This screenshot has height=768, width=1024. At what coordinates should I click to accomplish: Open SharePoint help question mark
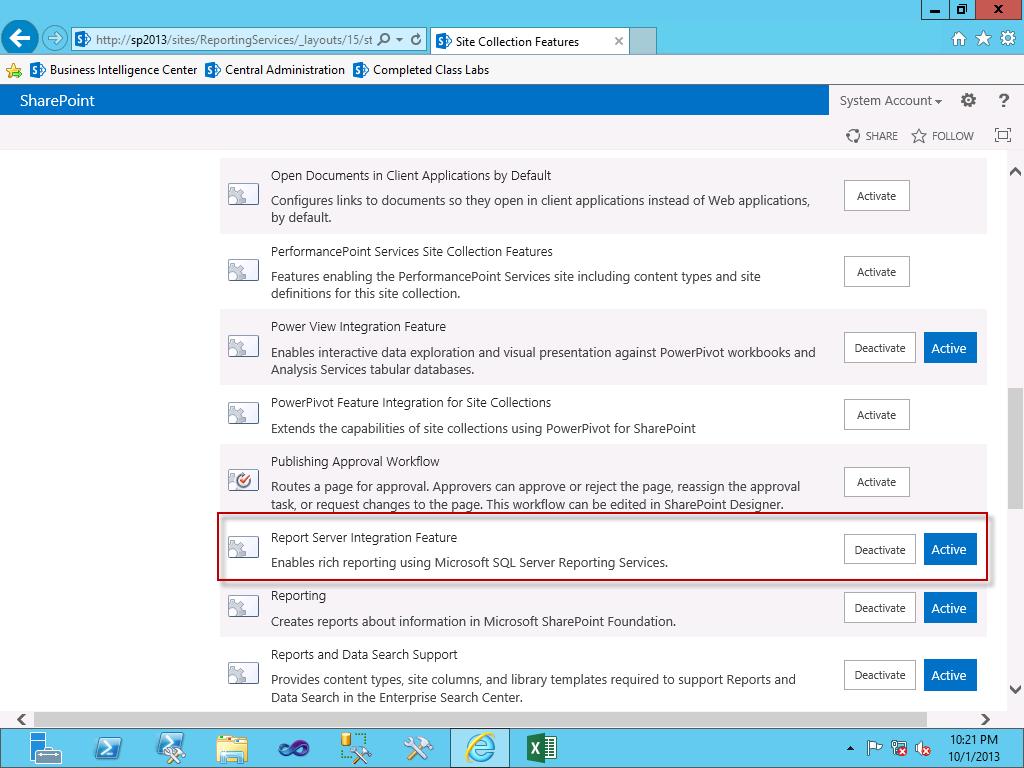point(1004,100)
